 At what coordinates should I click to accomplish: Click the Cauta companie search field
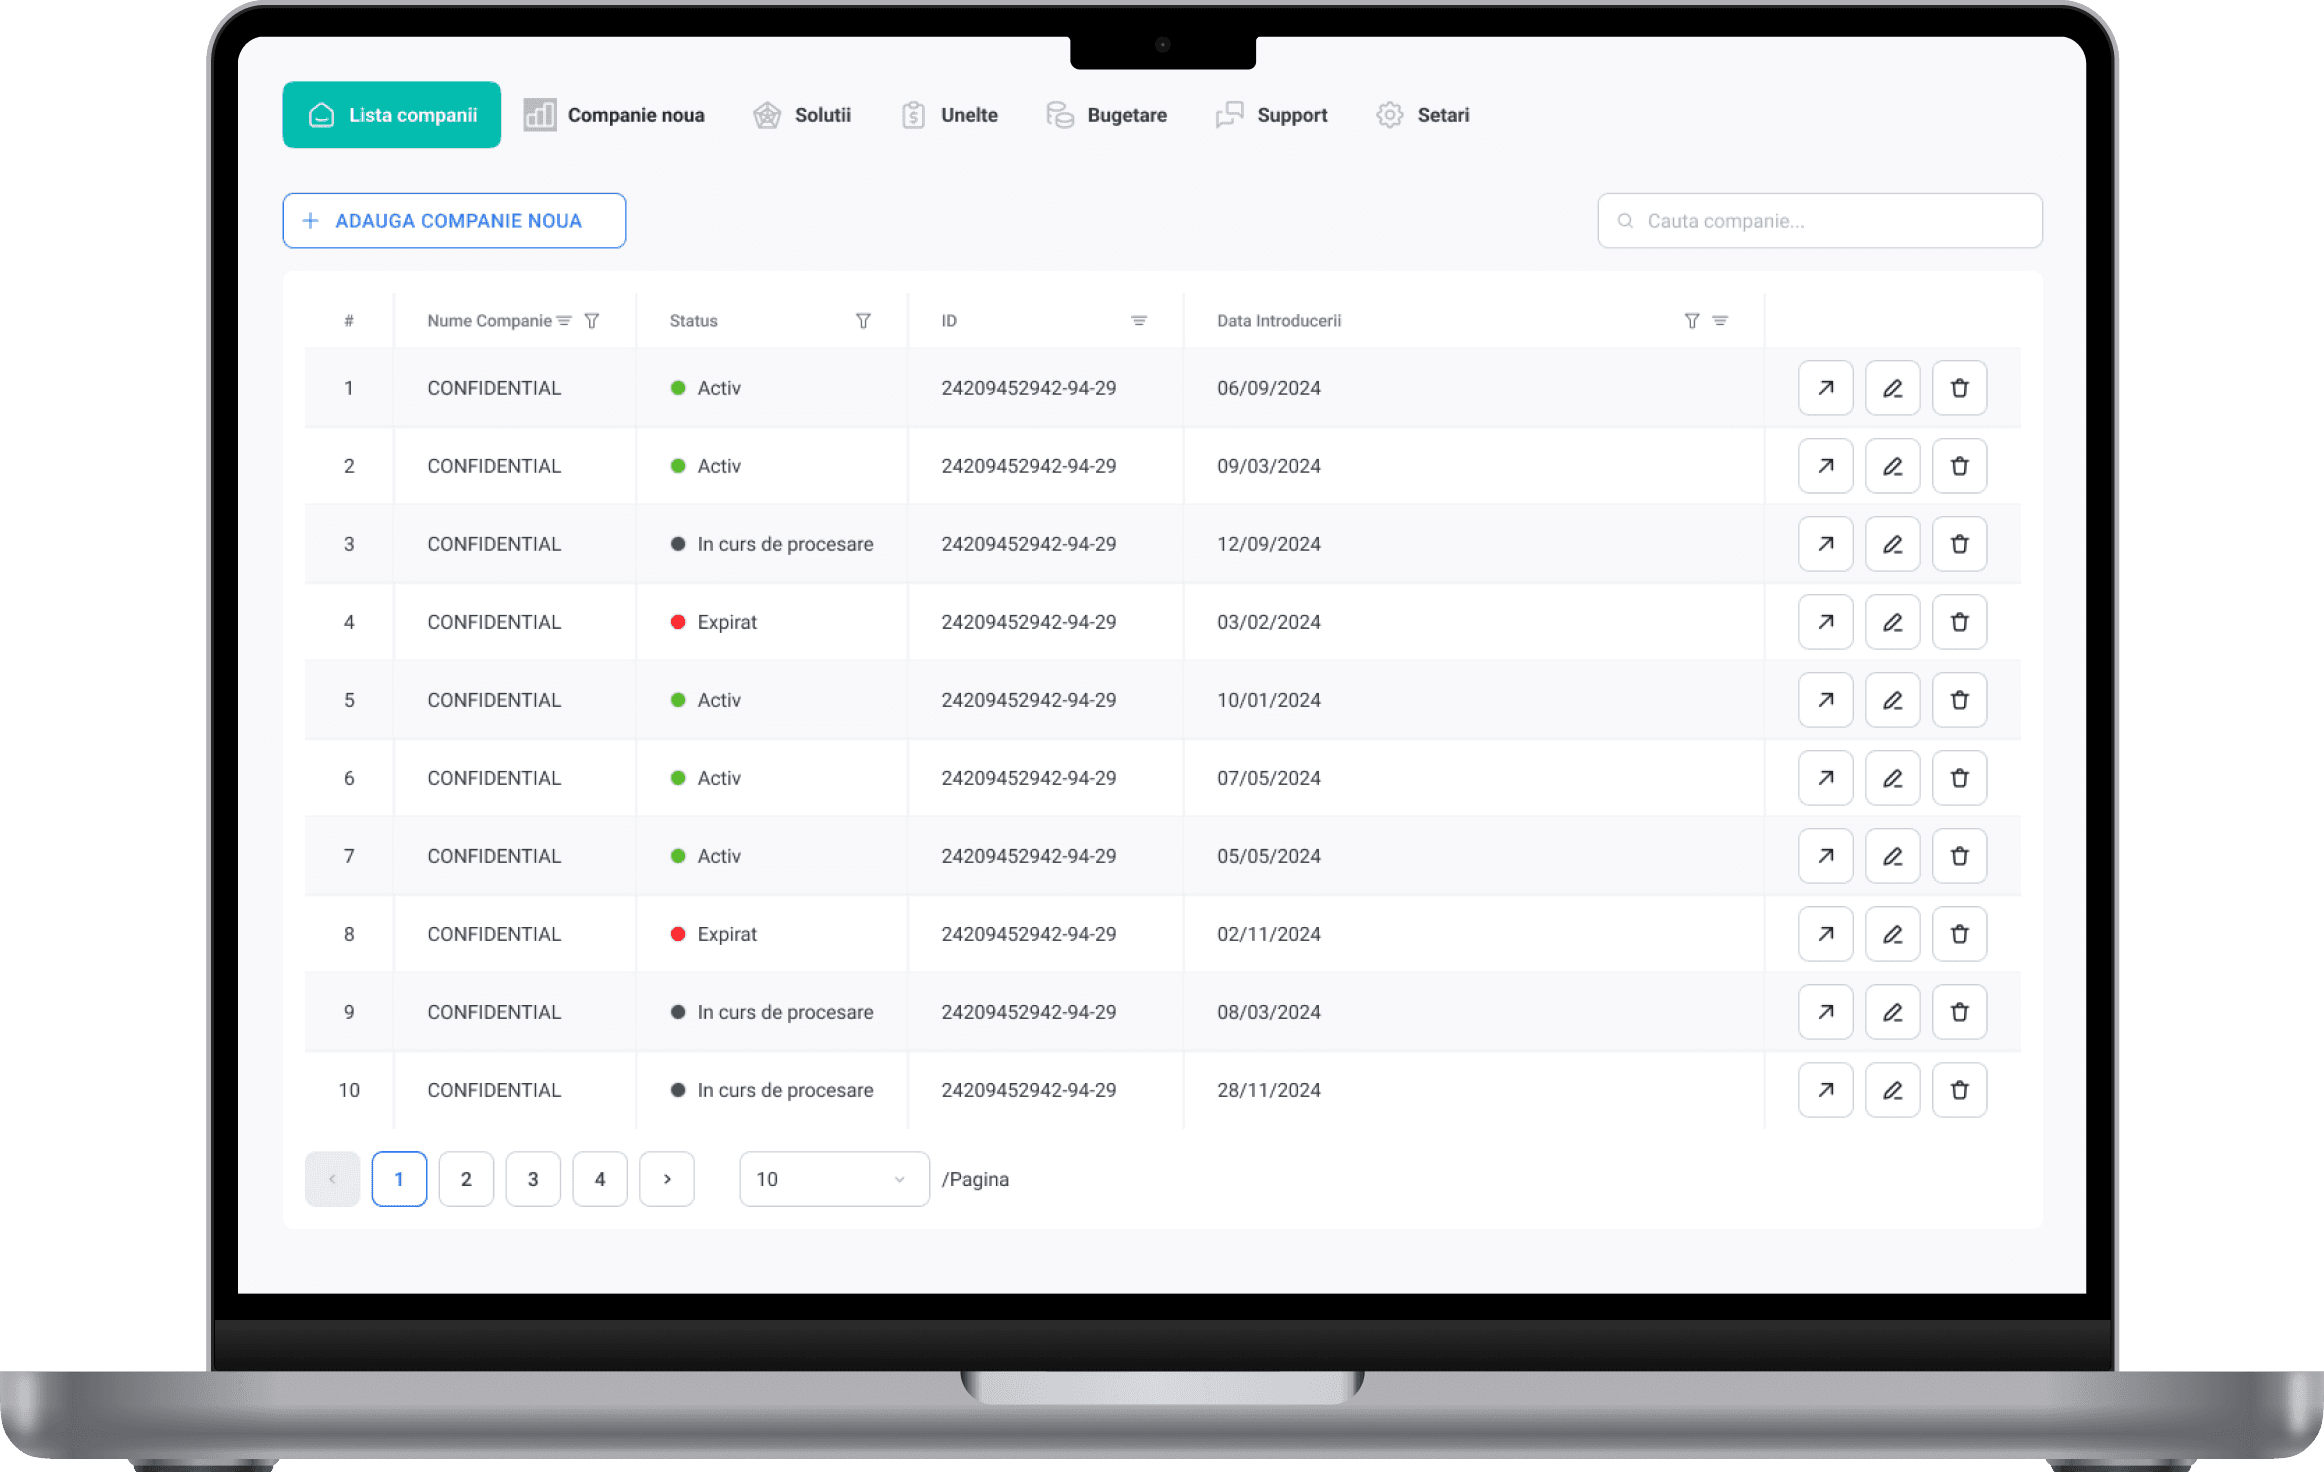click(1819, 221)
